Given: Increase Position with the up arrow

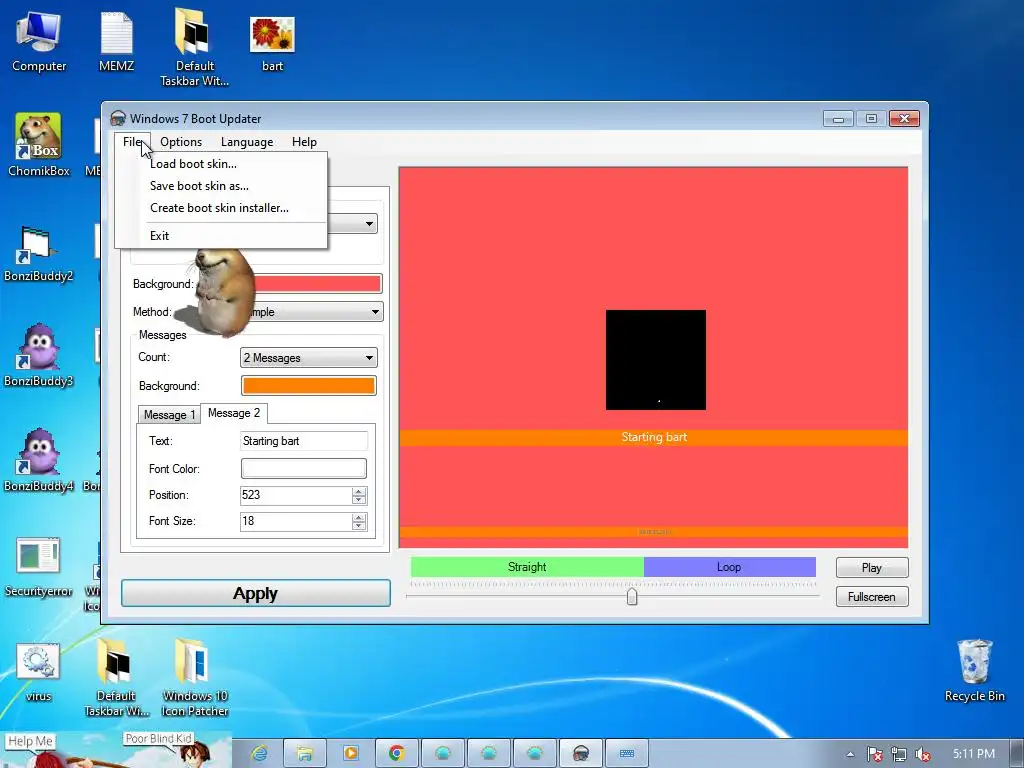Looking at the screenshot, I should pyautogui.click(x=359, y=491).
